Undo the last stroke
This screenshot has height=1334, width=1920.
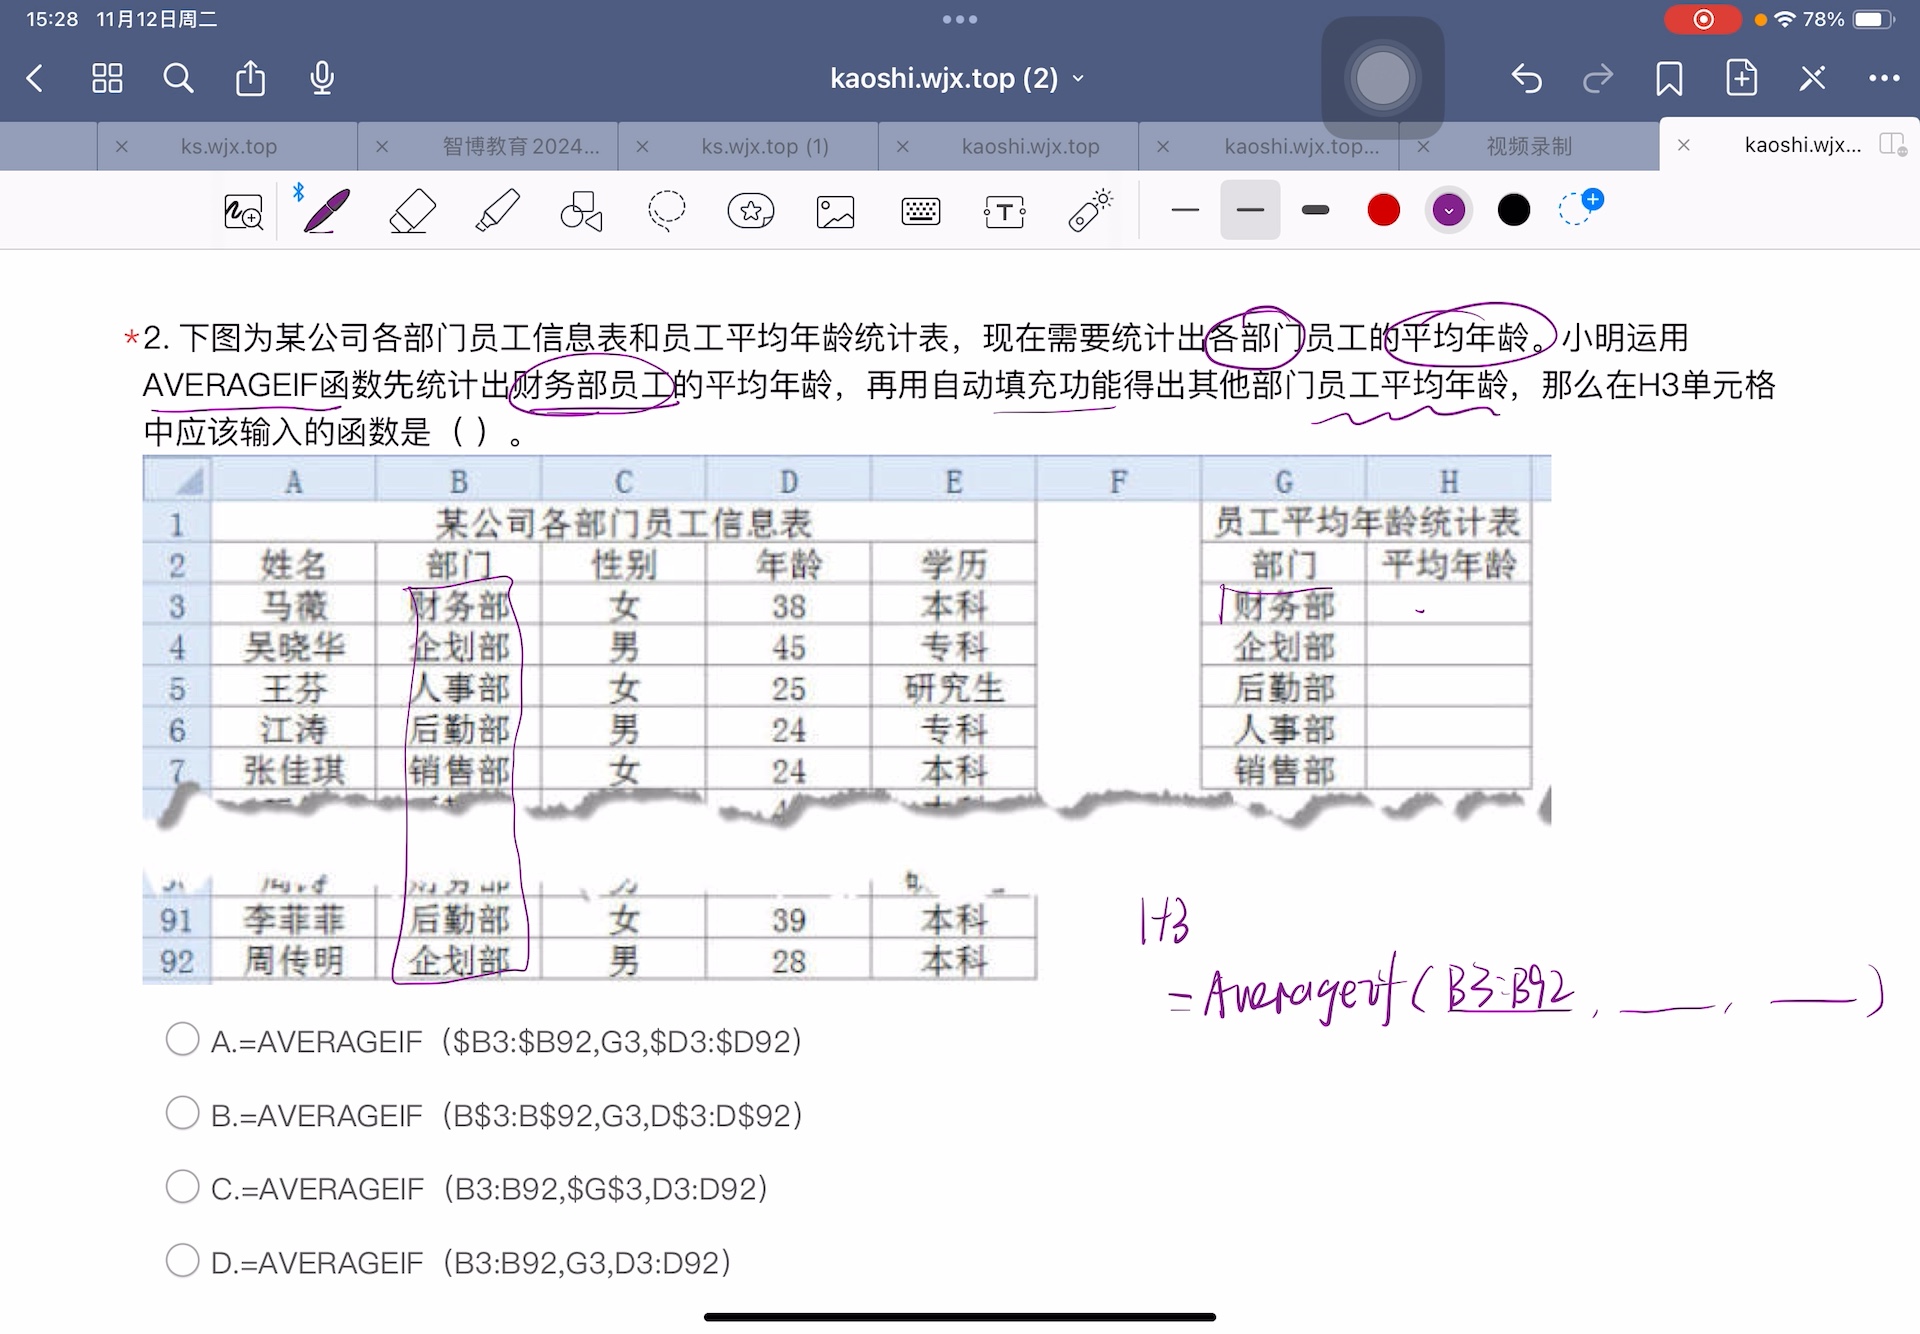point(1526,78)
